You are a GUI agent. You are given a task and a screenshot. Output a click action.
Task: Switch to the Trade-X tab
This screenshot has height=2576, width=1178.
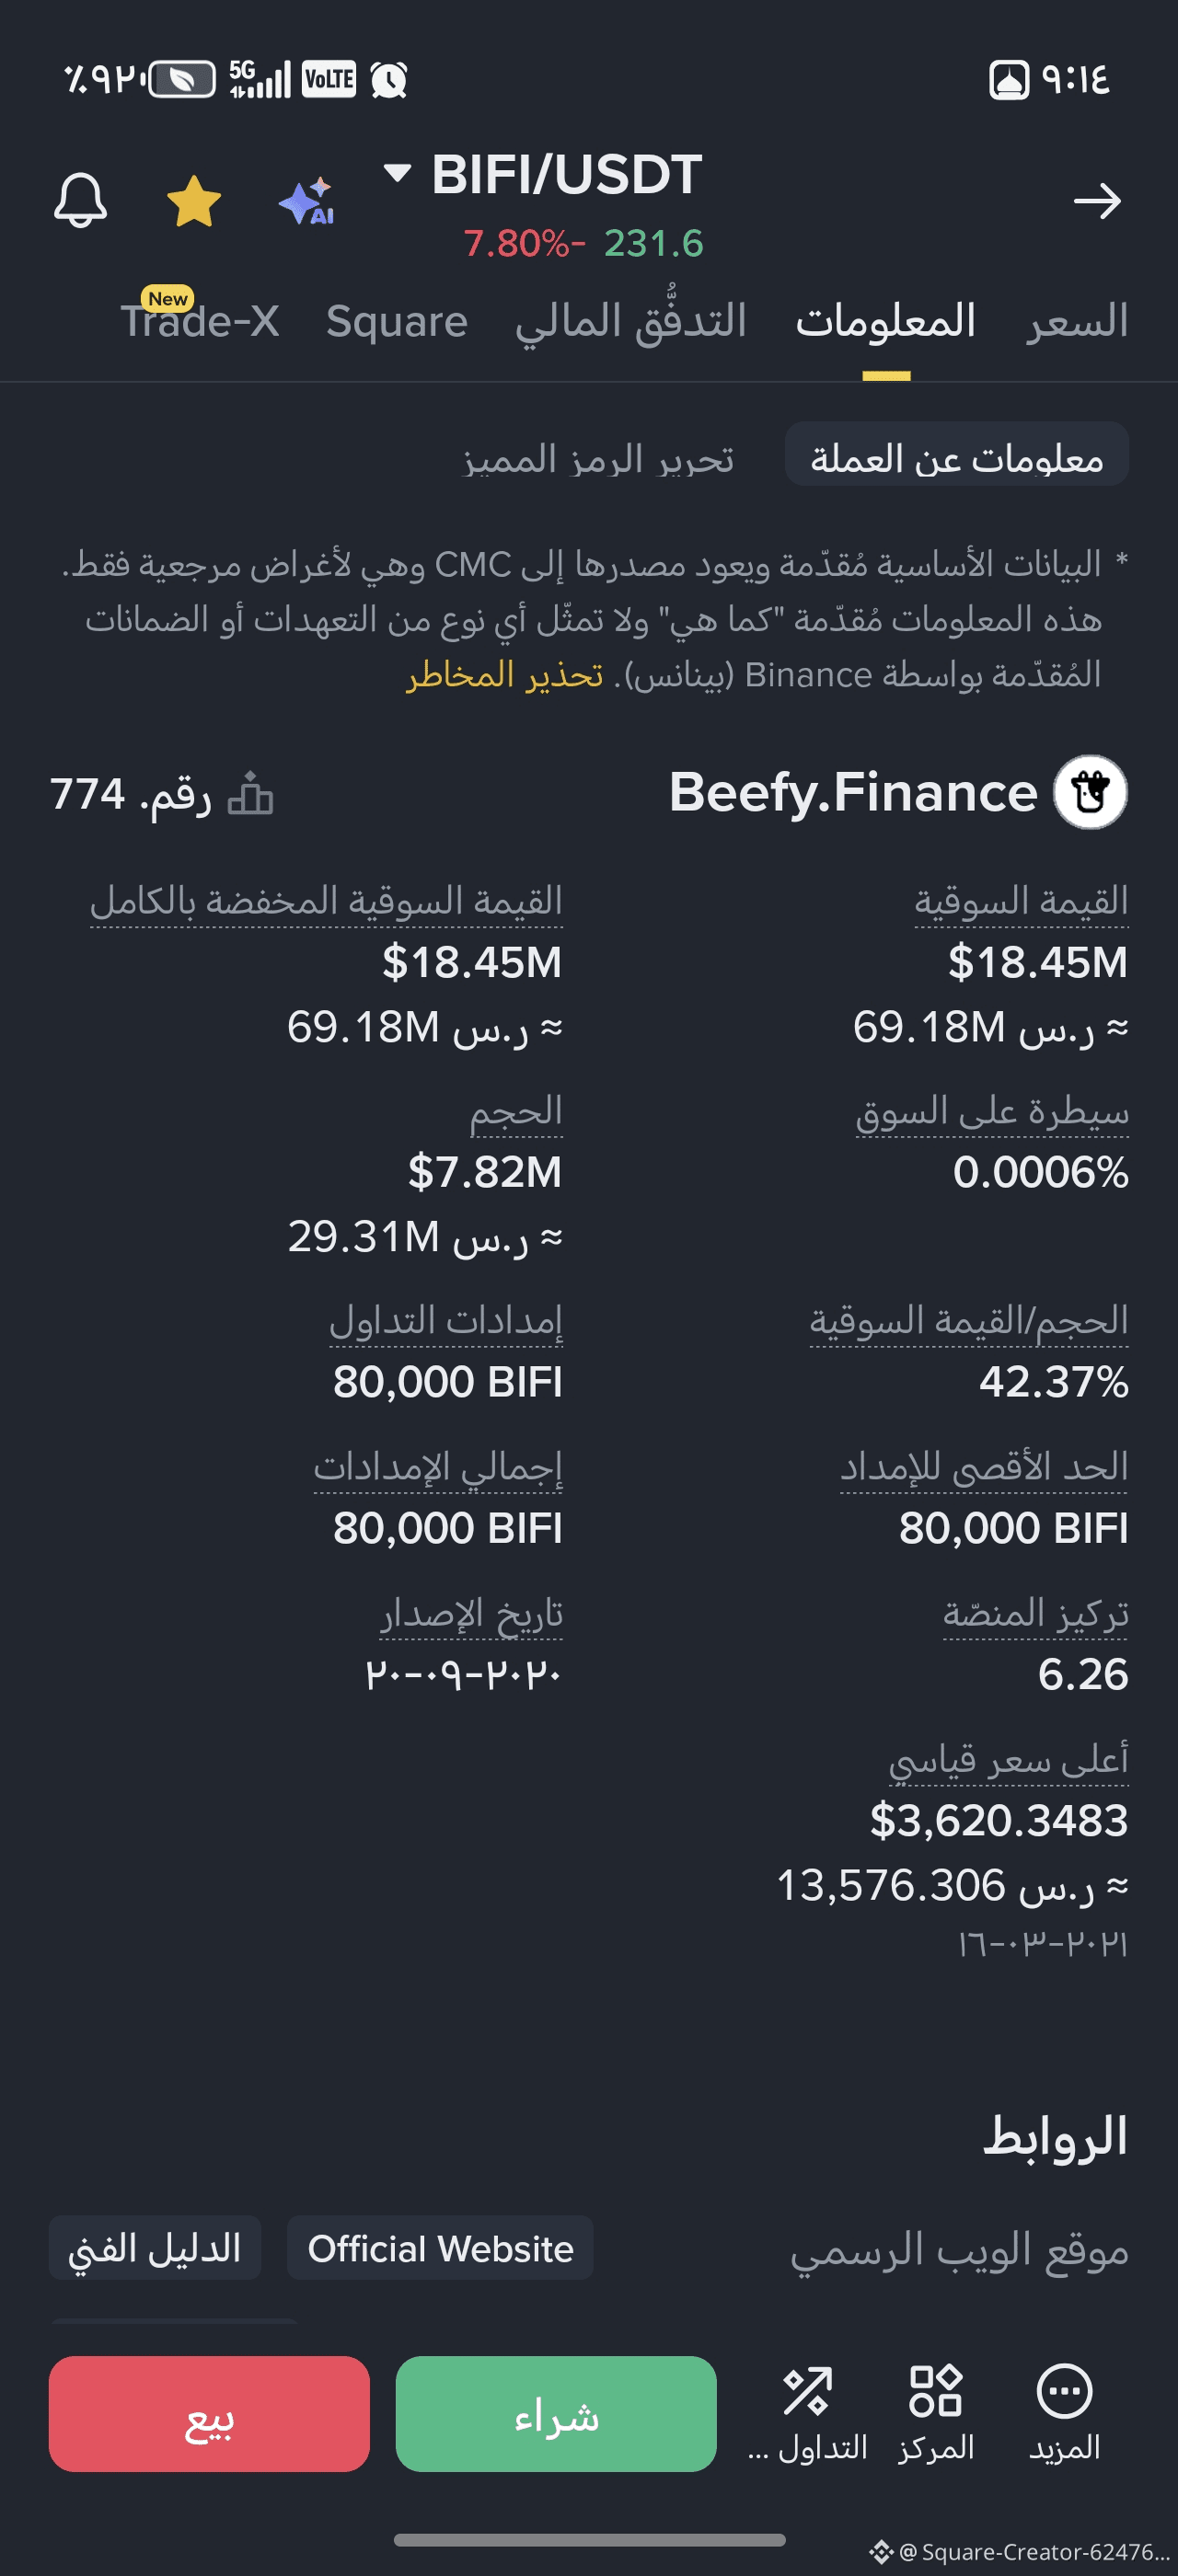pyautogui.click(x=199, y=321)
